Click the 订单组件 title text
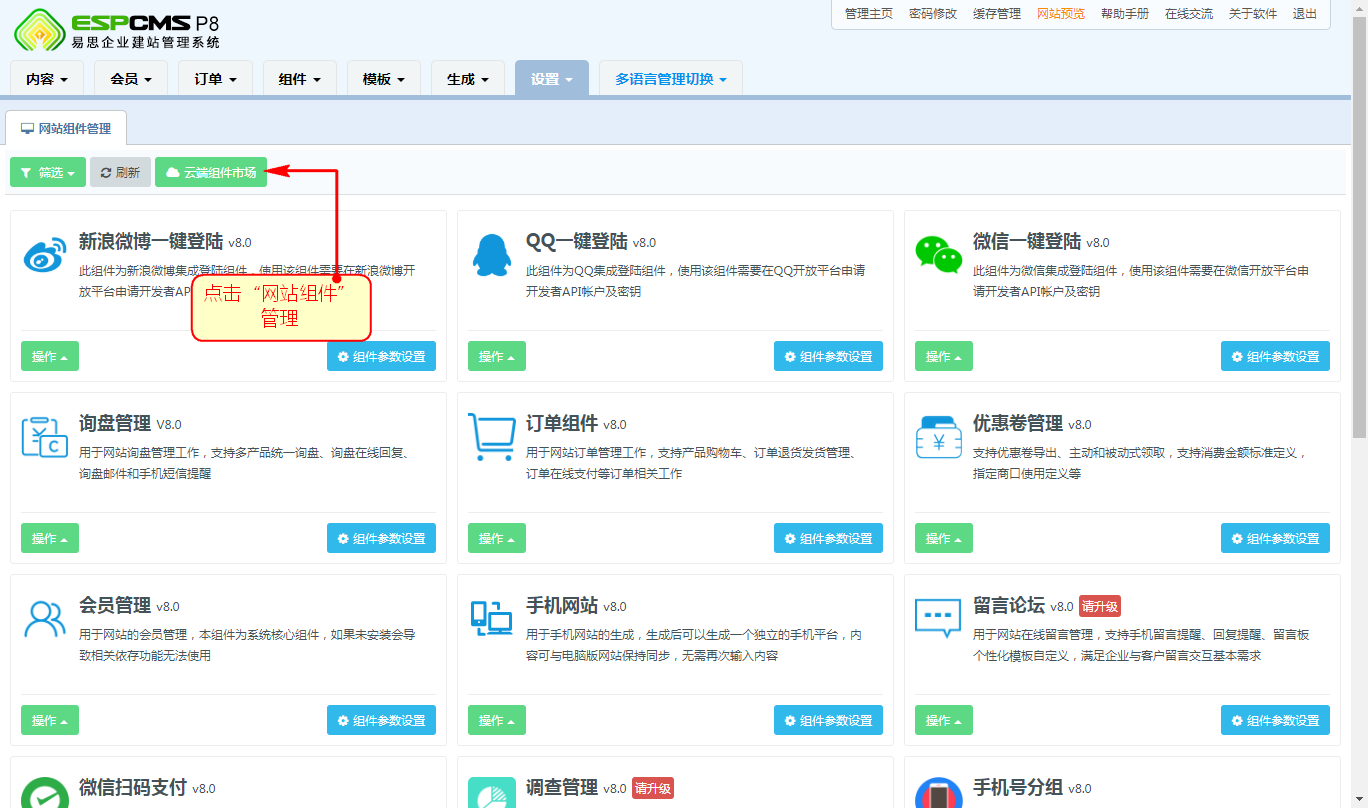The width and height of the screenshot is (1368, 808). point(562,423)
